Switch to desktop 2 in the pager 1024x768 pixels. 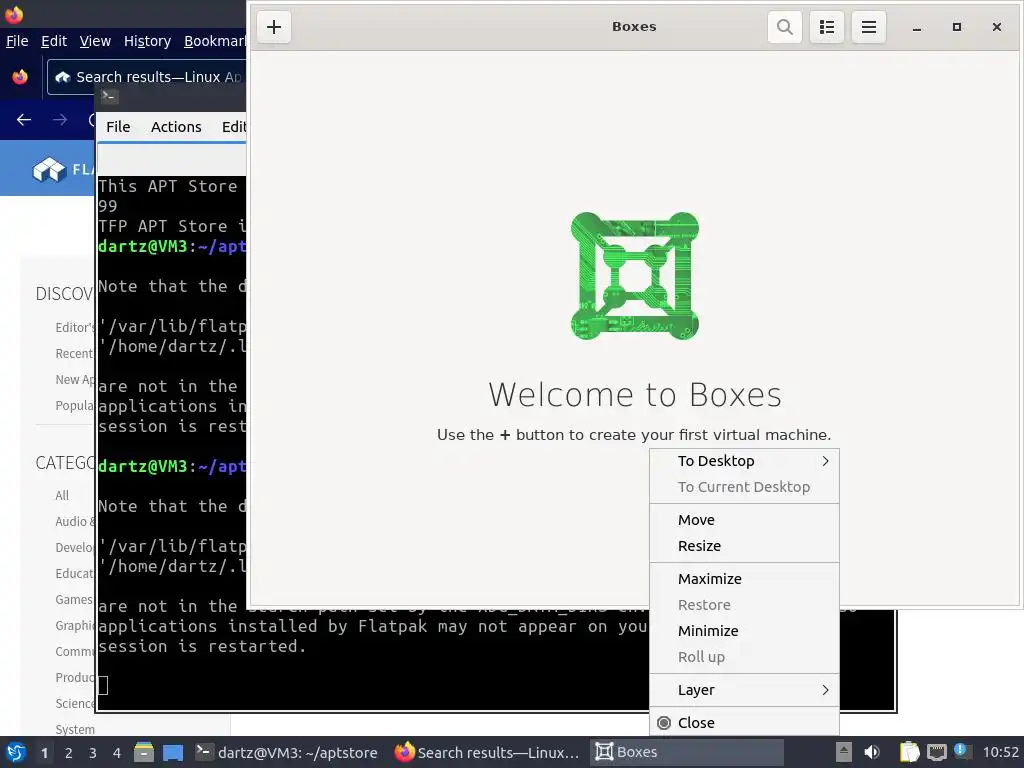[69, 753]
